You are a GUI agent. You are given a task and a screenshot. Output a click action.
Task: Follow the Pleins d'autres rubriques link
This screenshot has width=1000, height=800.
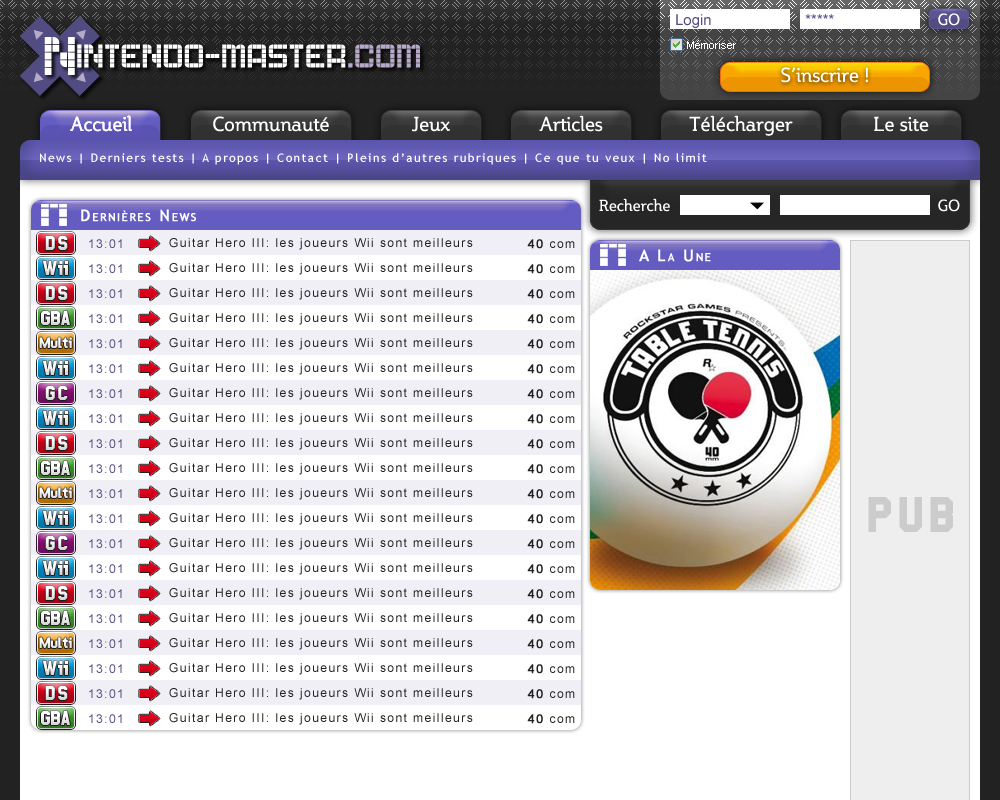(432, 158)
